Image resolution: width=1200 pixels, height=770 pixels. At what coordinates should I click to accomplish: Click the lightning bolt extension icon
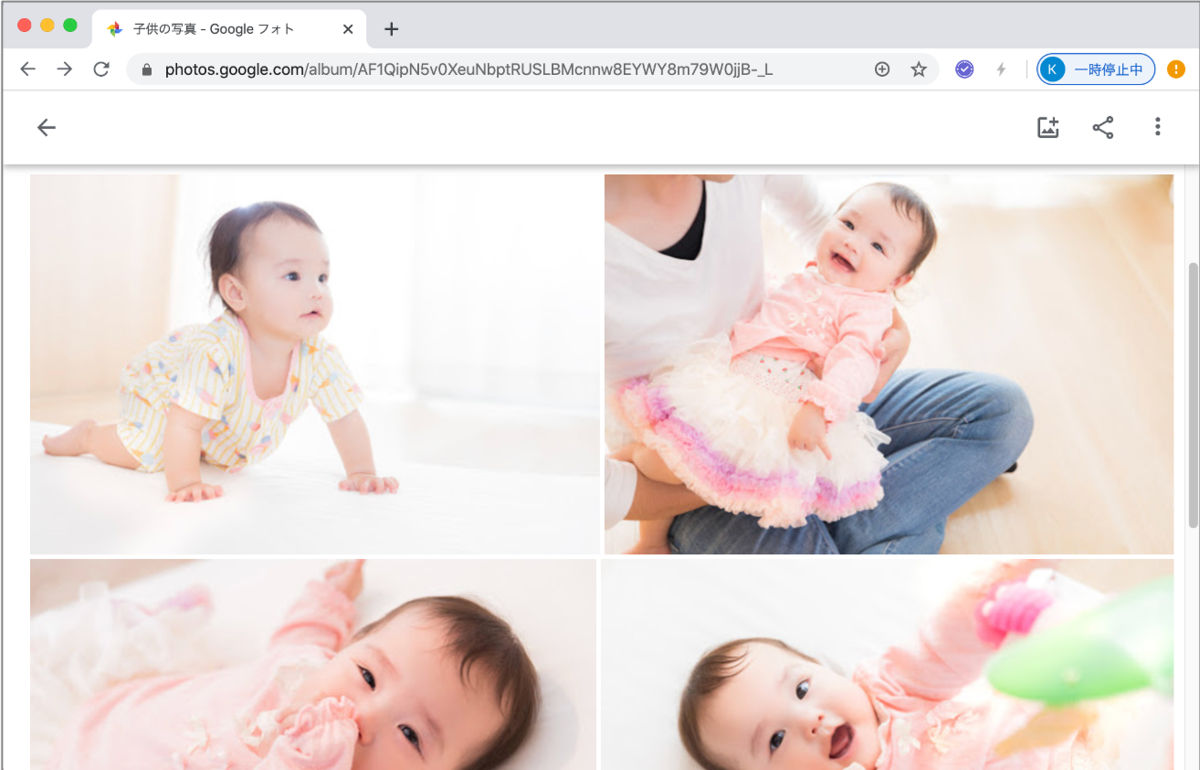pos(1001,69)
